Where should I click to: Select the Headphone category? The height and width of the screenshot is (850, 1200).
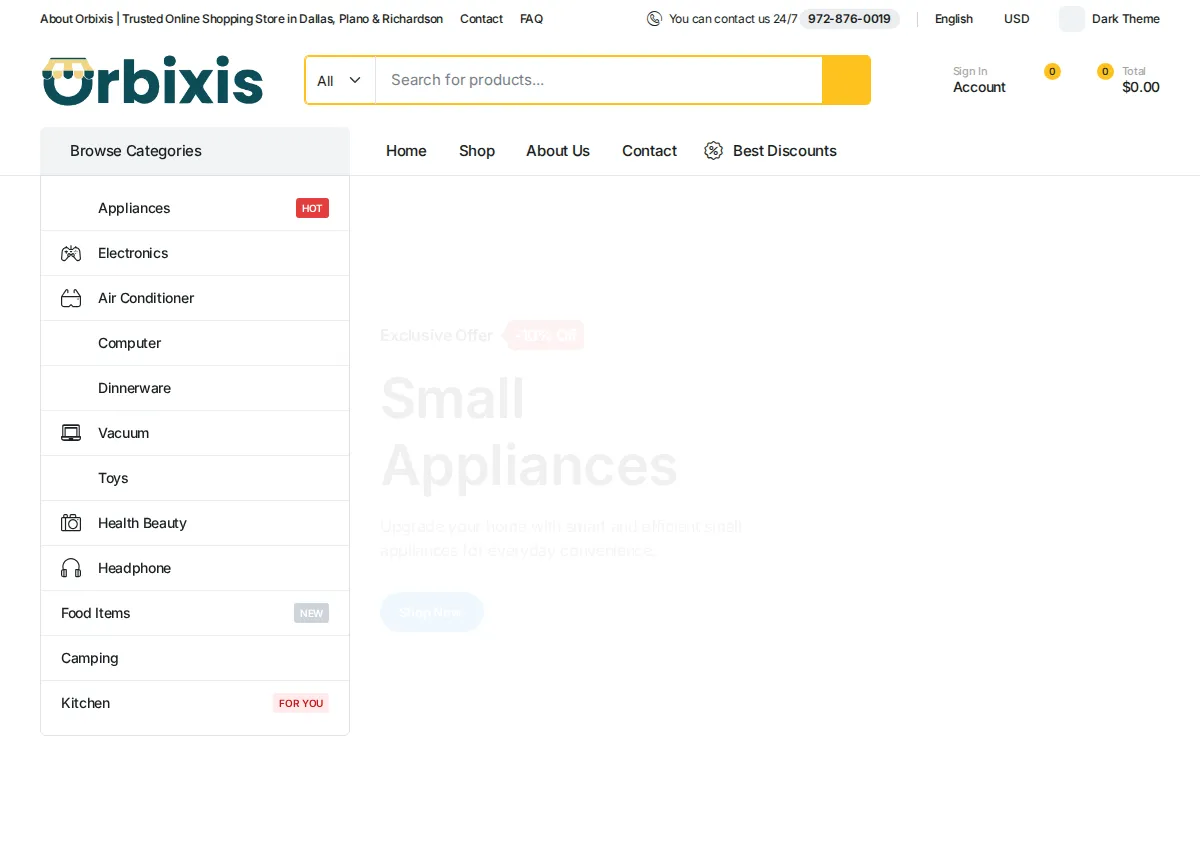[195, 568]
